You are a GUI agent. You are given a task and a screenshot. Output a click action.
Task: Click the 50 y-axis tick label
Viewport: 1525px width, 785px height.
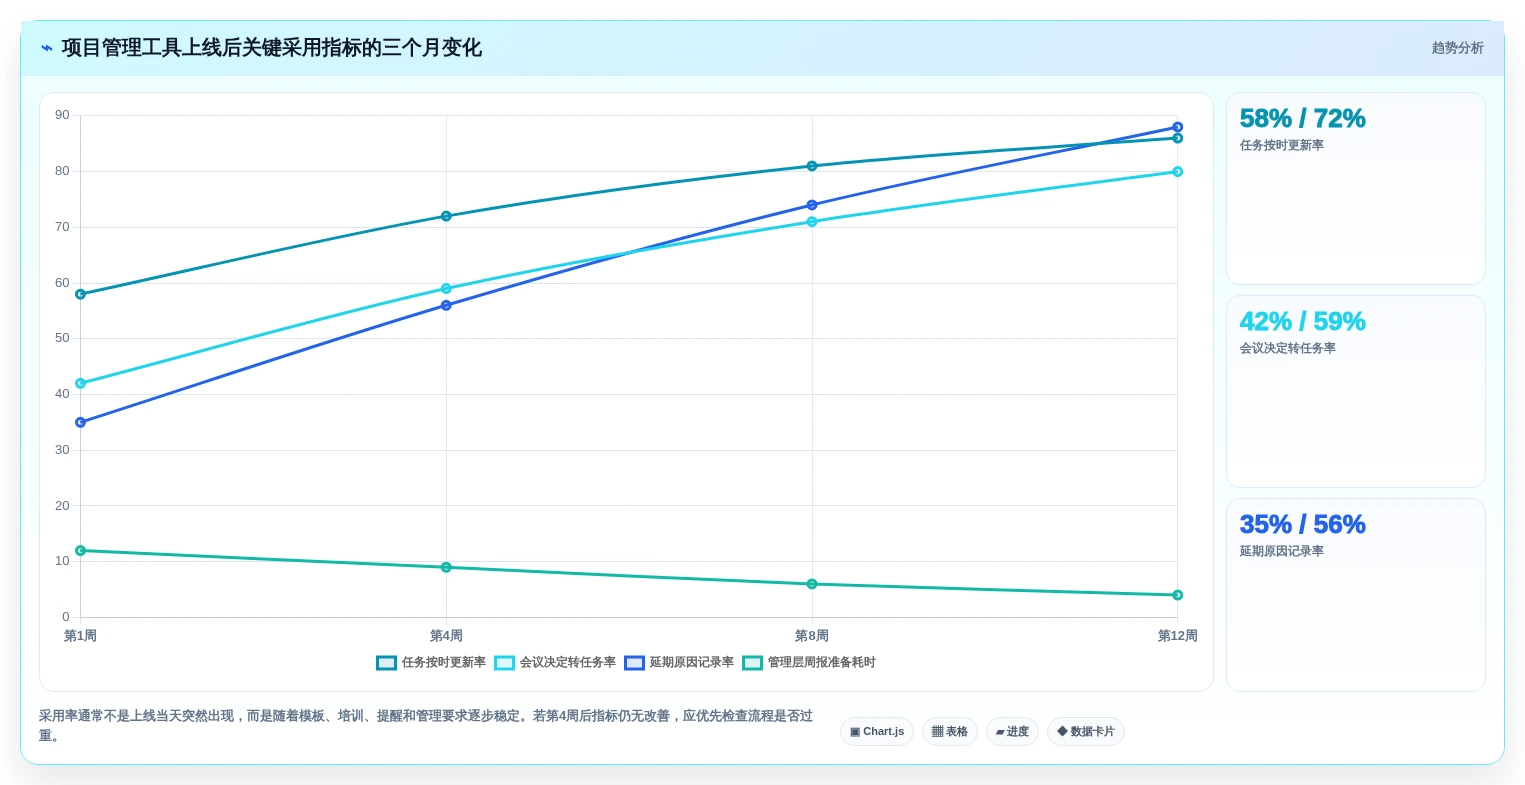click(x=62, y=338)
